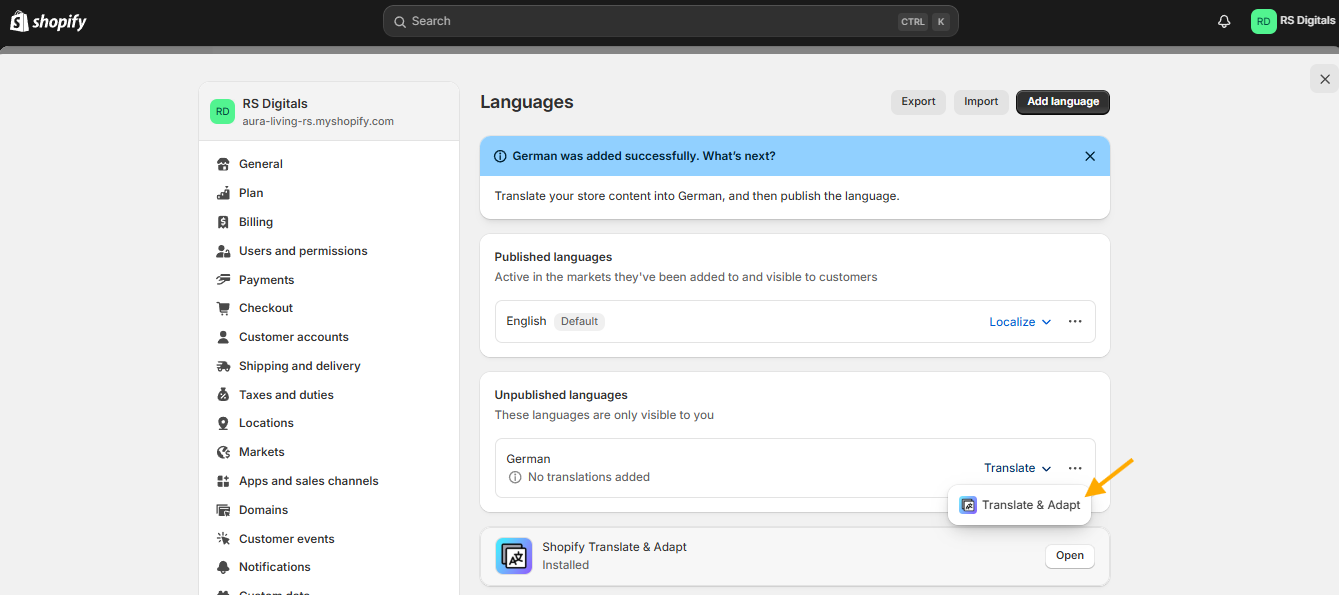Open the notifications bell
This screenshot has width=1339, height=595.
coord(1224,21)
